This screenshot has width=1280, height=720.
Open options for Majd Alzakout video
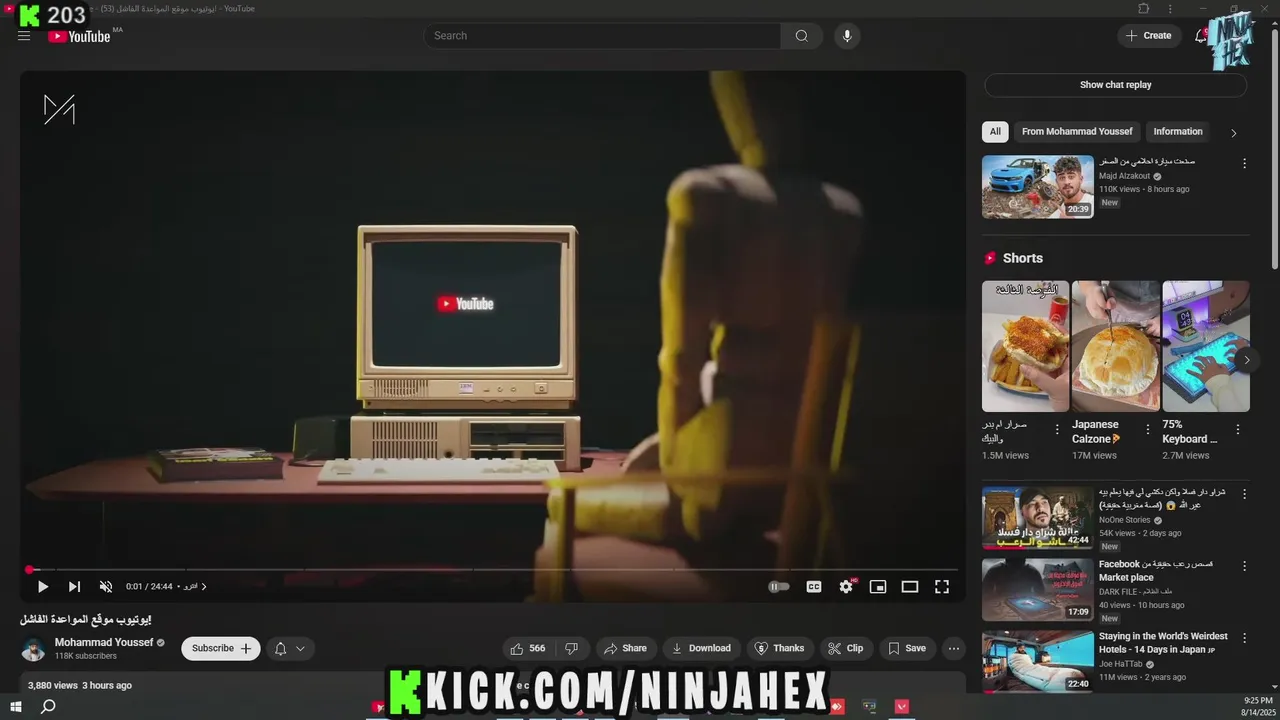point(1244,163)
